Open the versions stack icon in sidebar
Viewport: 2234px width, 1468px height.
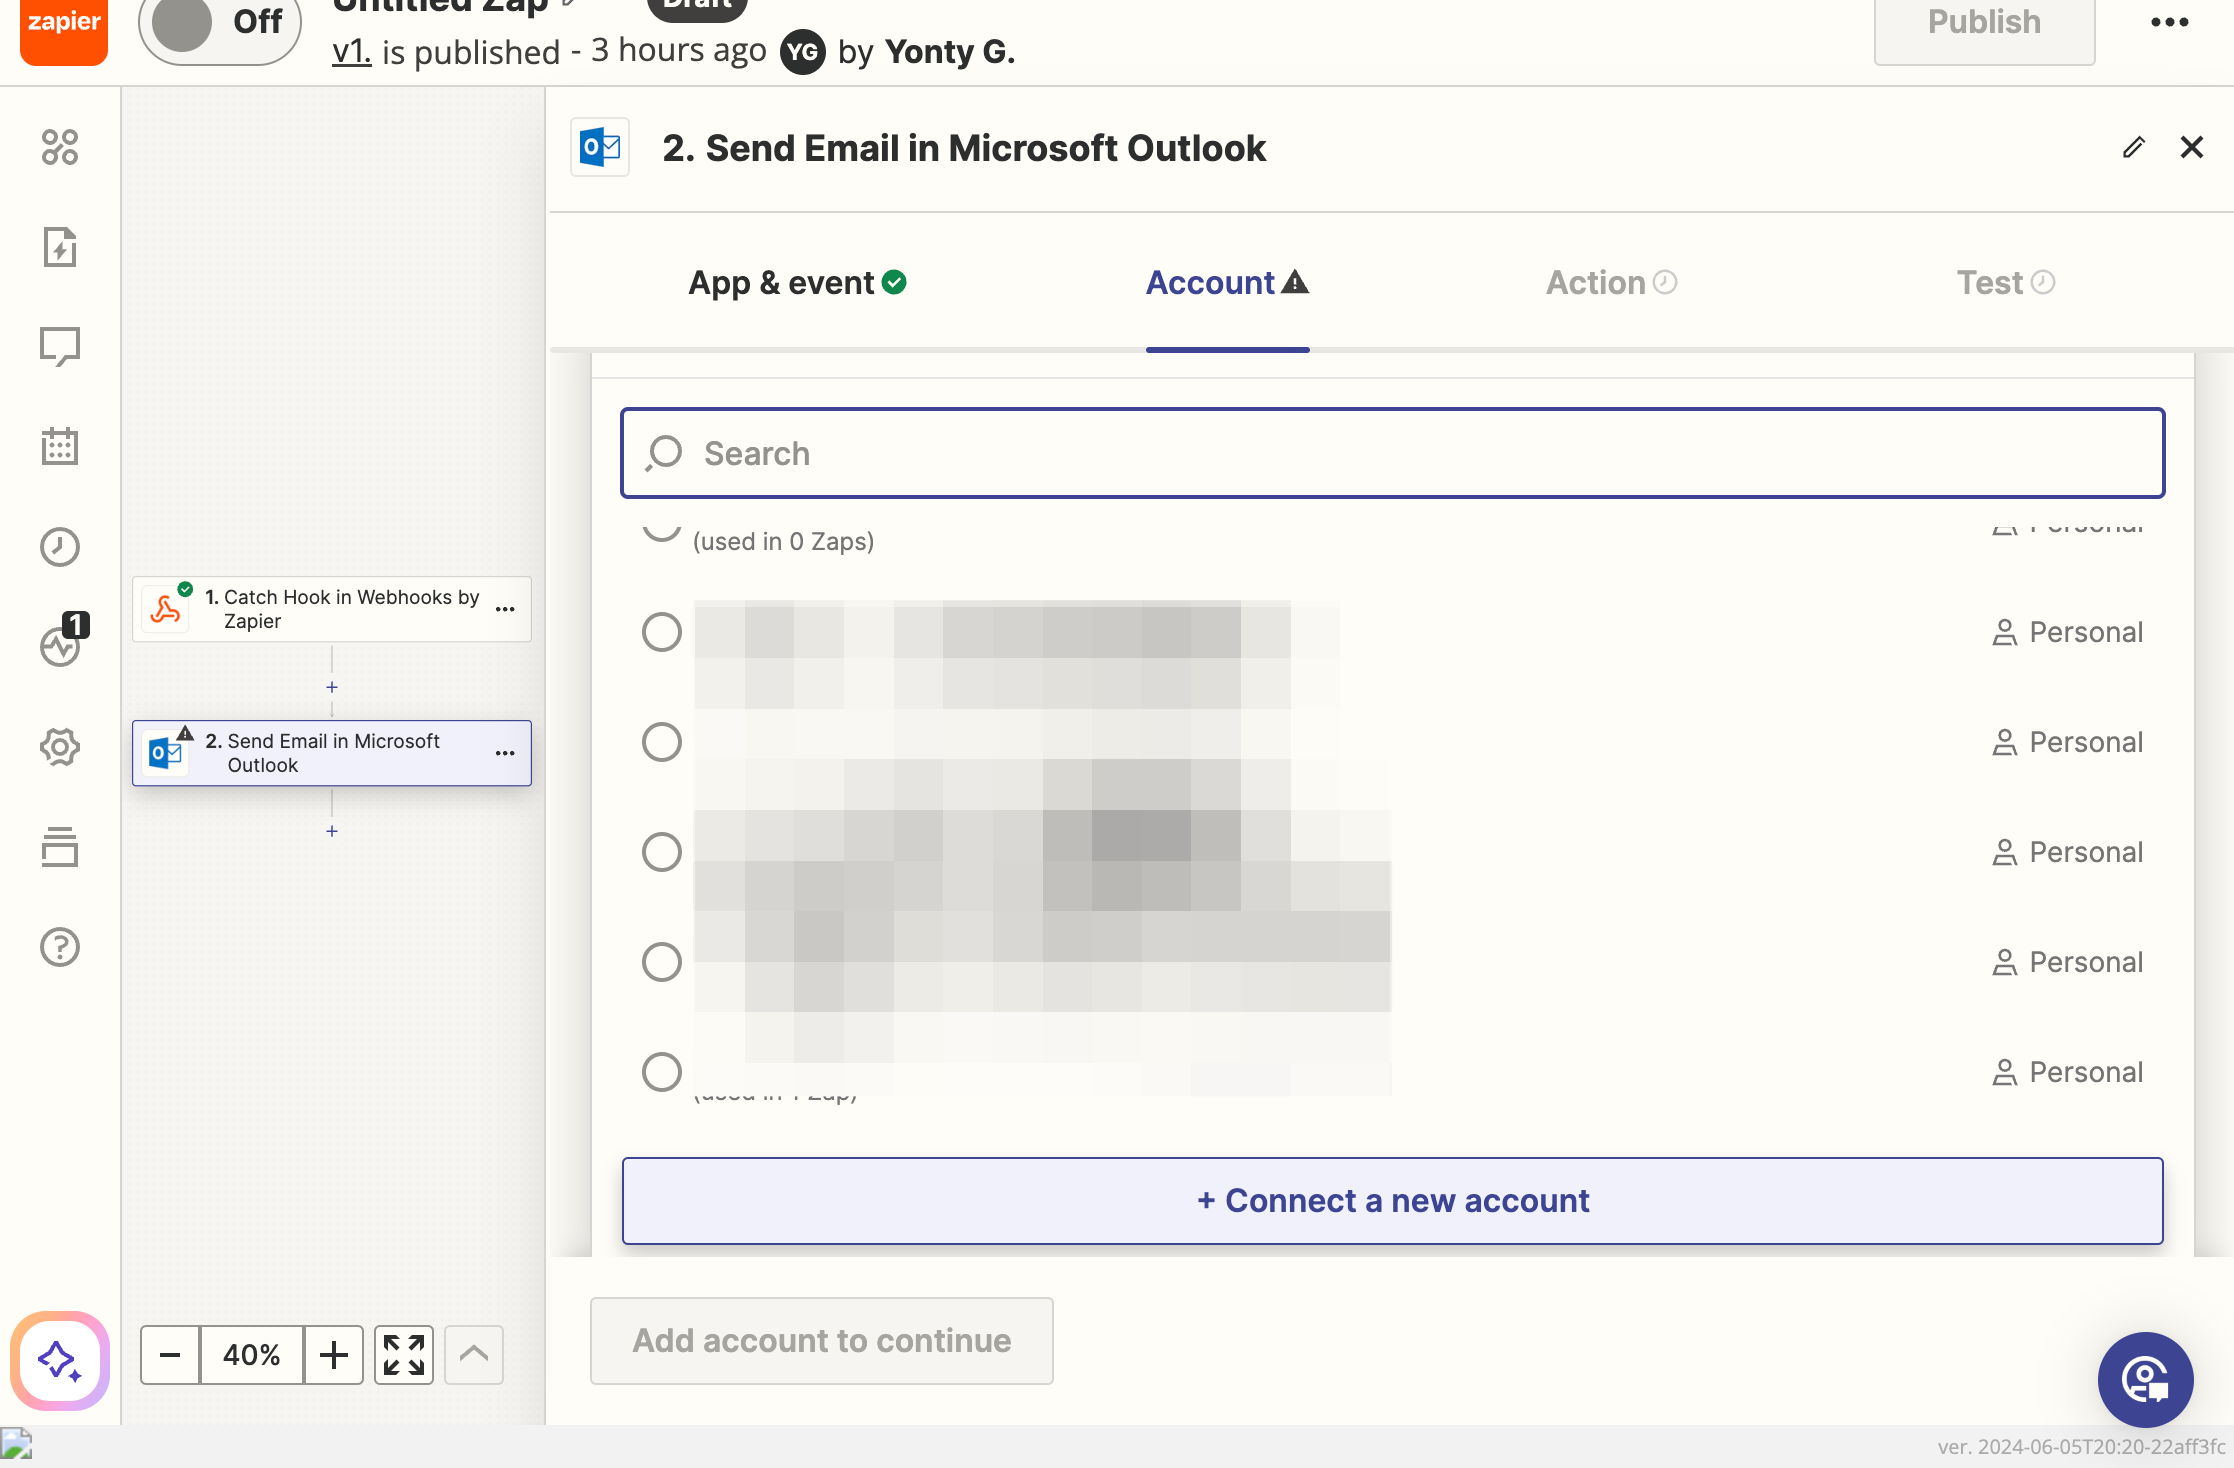coord(60,847)
